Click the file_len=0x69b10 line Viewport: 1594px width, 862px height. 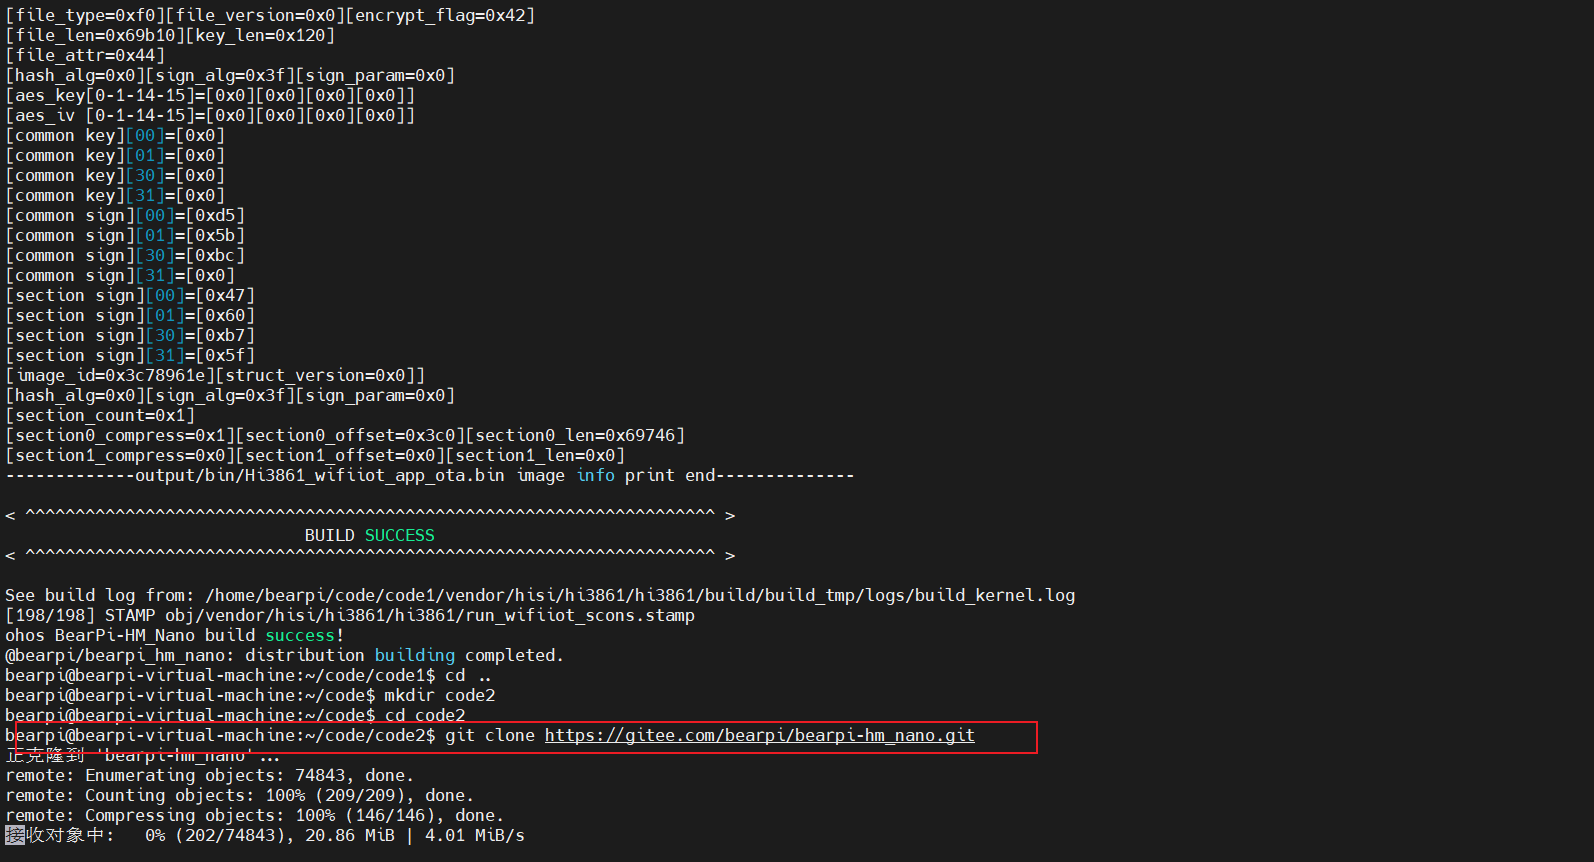170,36
